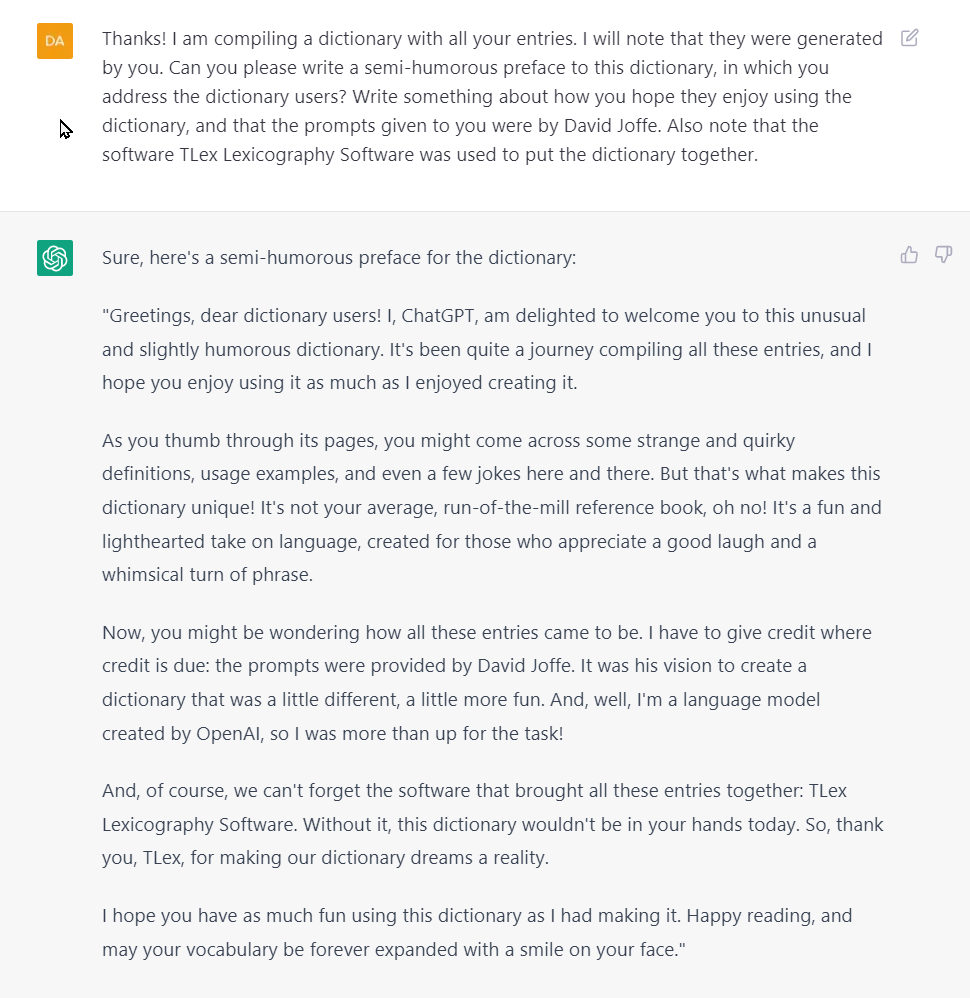Click the orange DA user avatar
Viewport: 970px width, 998px height.
click(55, 41)
